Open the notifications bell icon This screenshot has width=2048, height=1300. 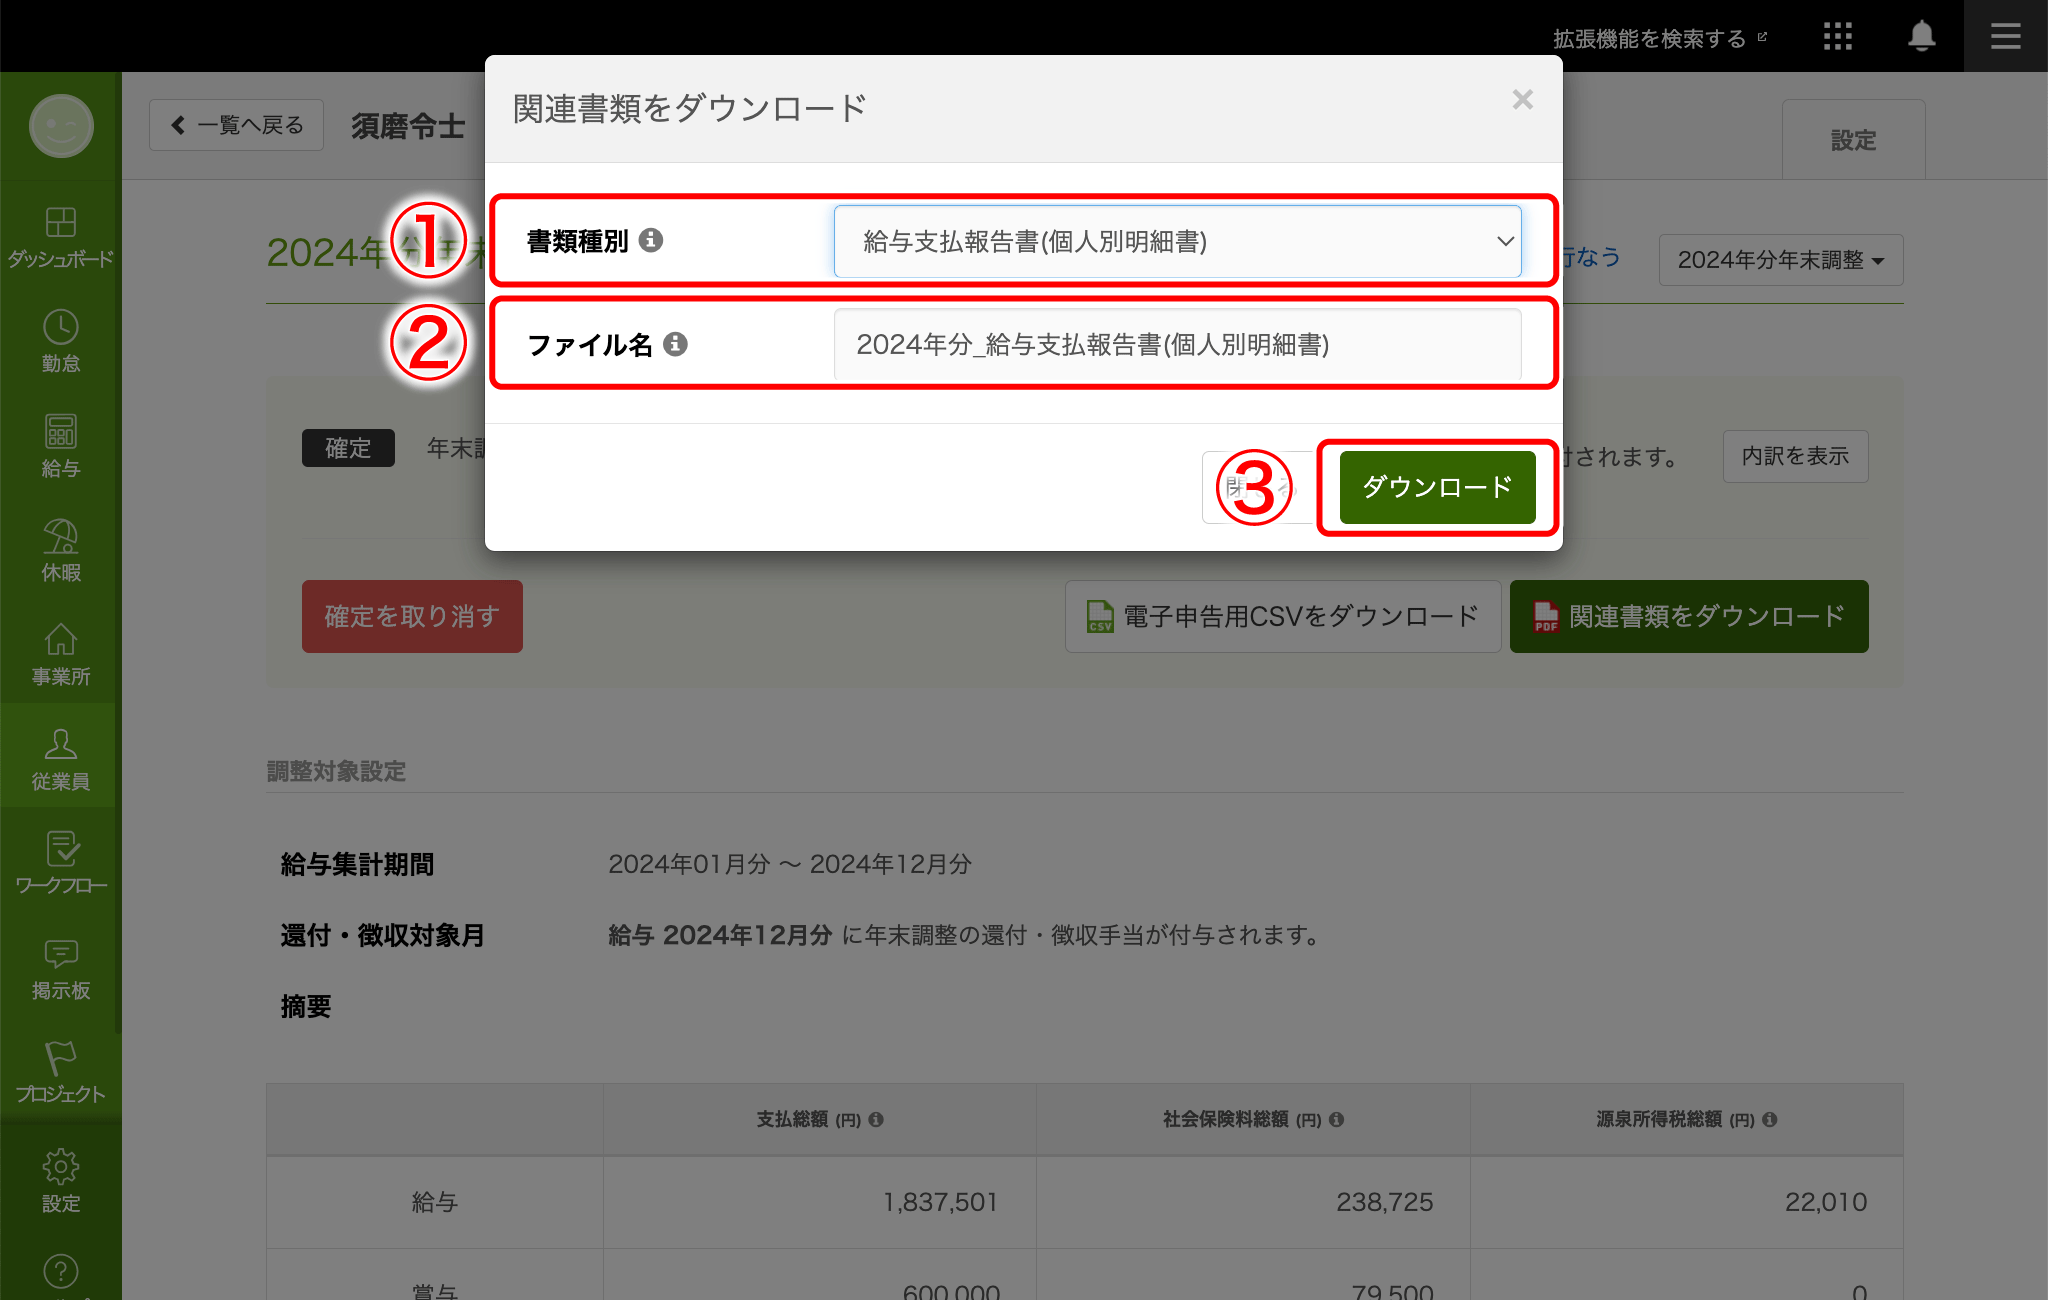(1921, 36)
